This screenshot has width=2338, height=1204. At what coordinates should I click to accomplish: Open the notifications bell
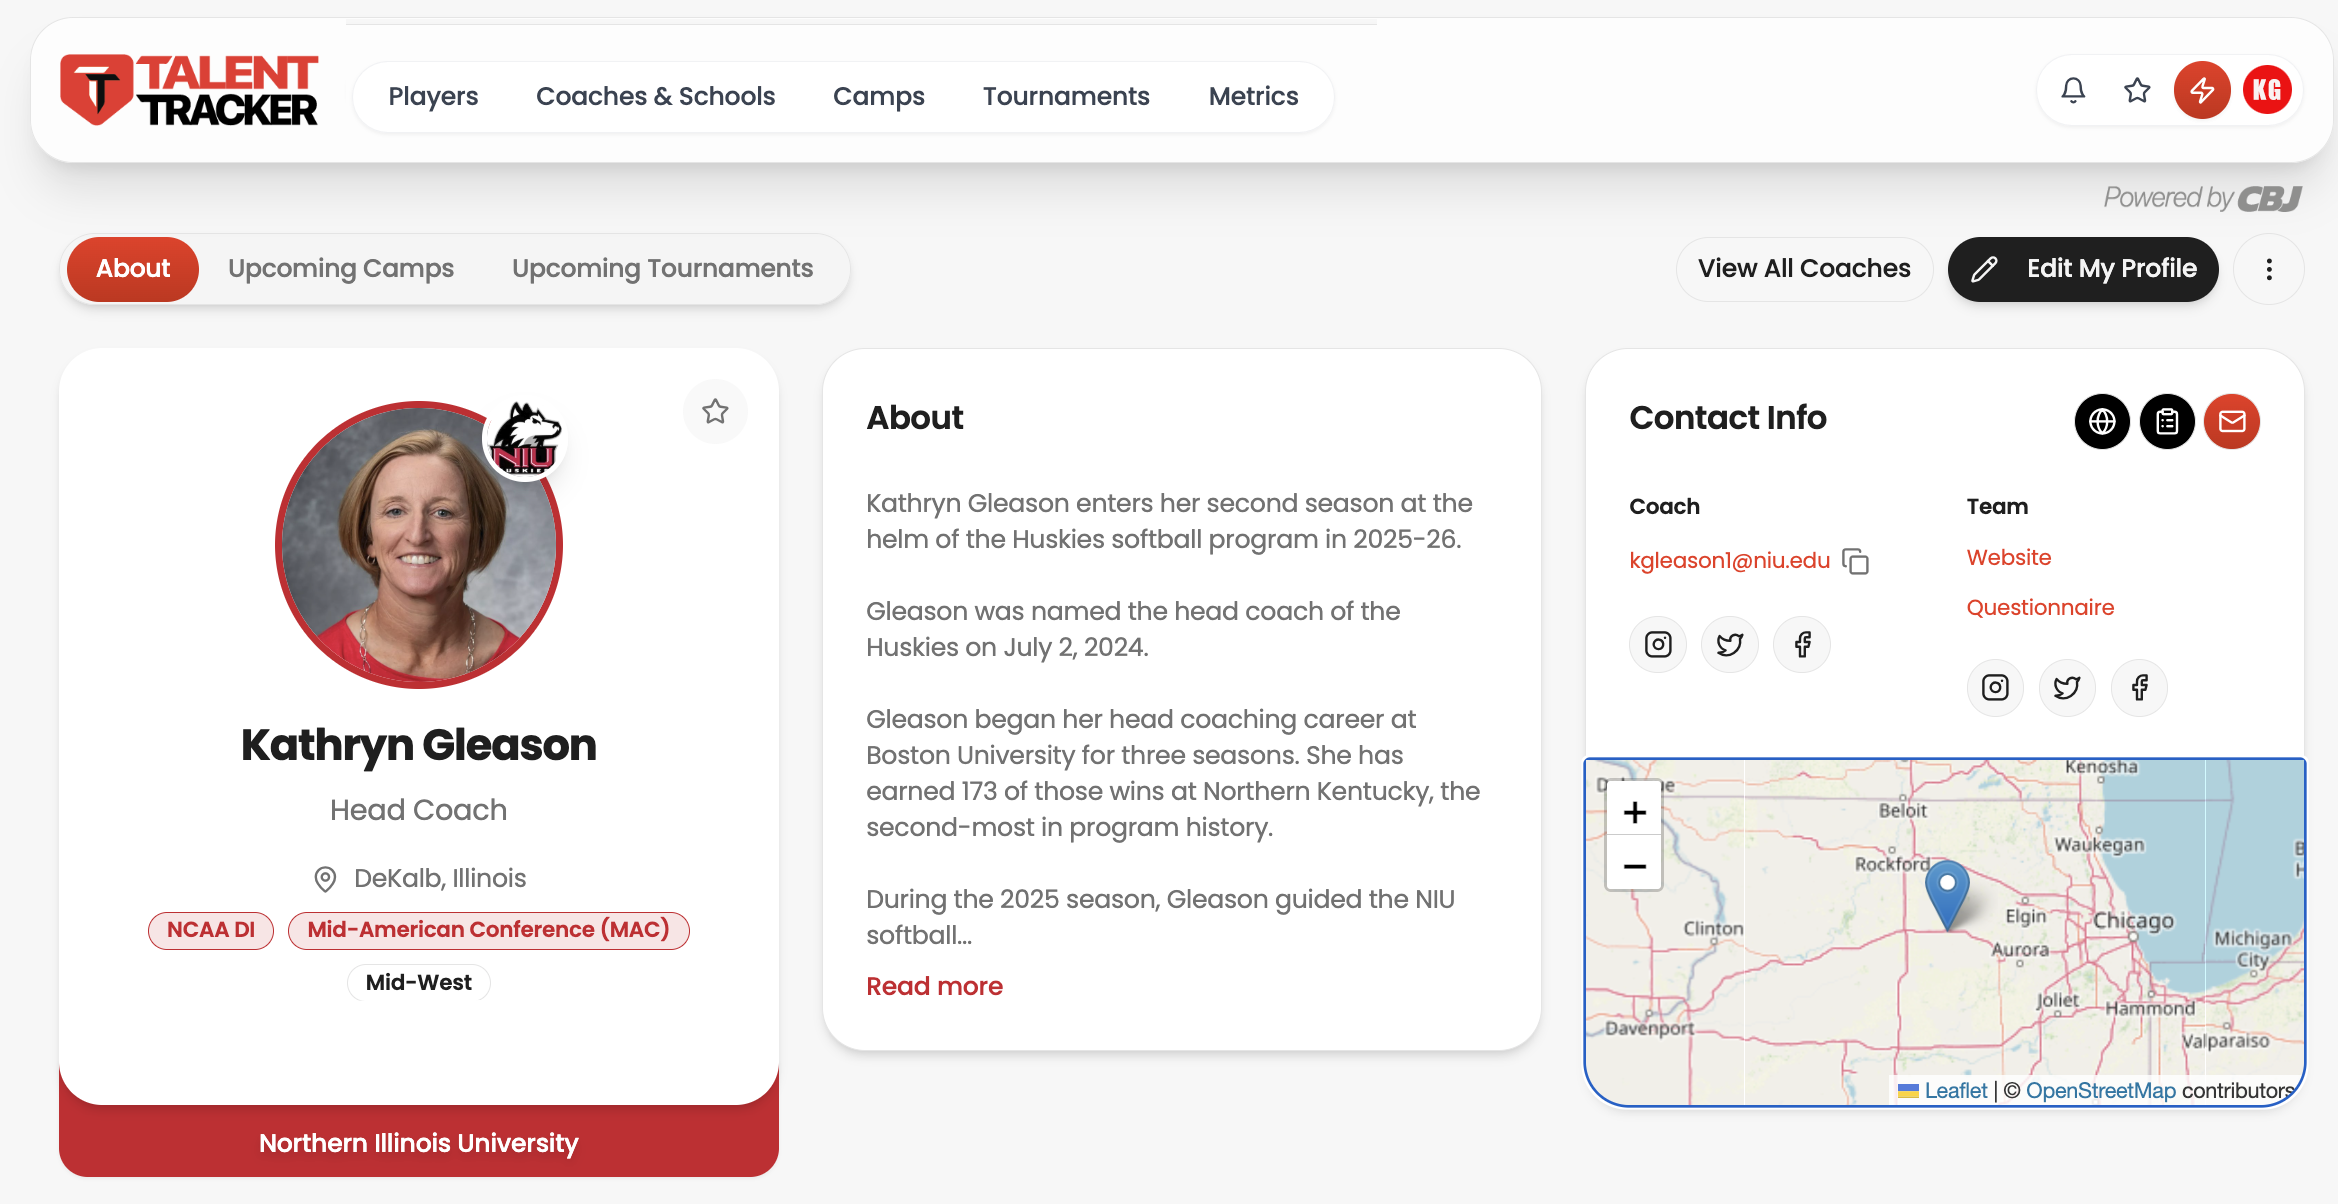tap(2073, 91)
